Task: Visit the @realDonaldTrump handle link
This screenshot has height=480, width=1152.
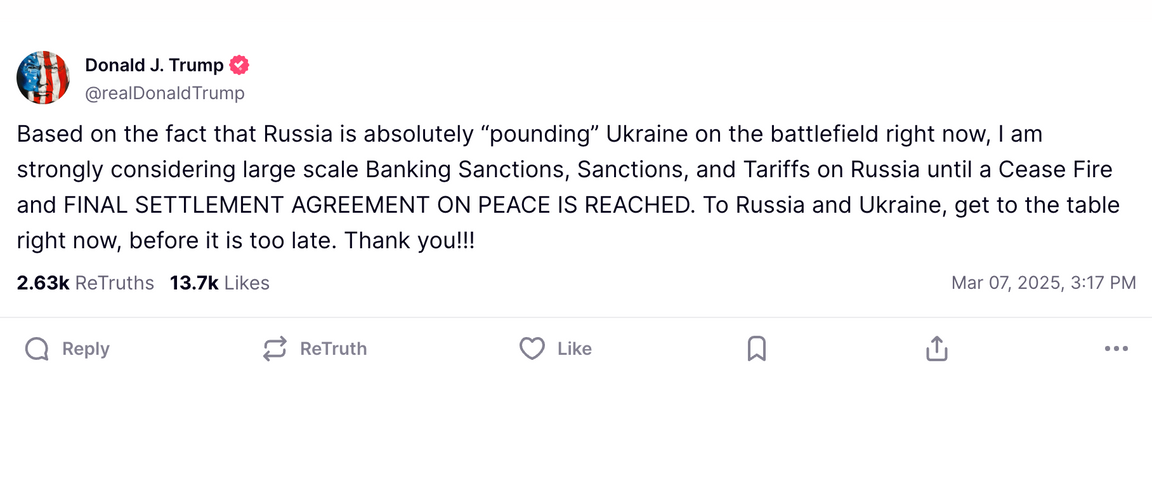Action: 165,93
